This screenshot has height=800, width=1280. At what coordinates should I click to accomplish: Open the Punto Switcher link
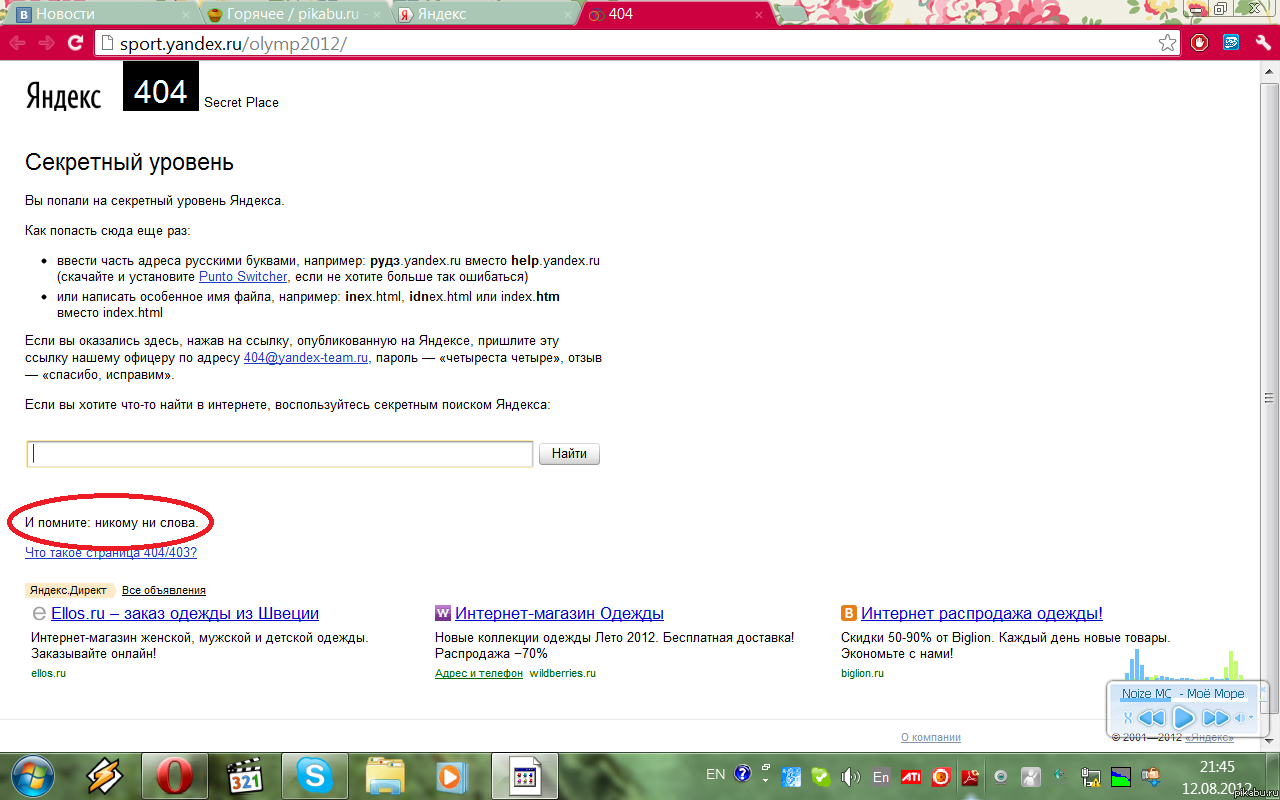(x=243, y=276)
